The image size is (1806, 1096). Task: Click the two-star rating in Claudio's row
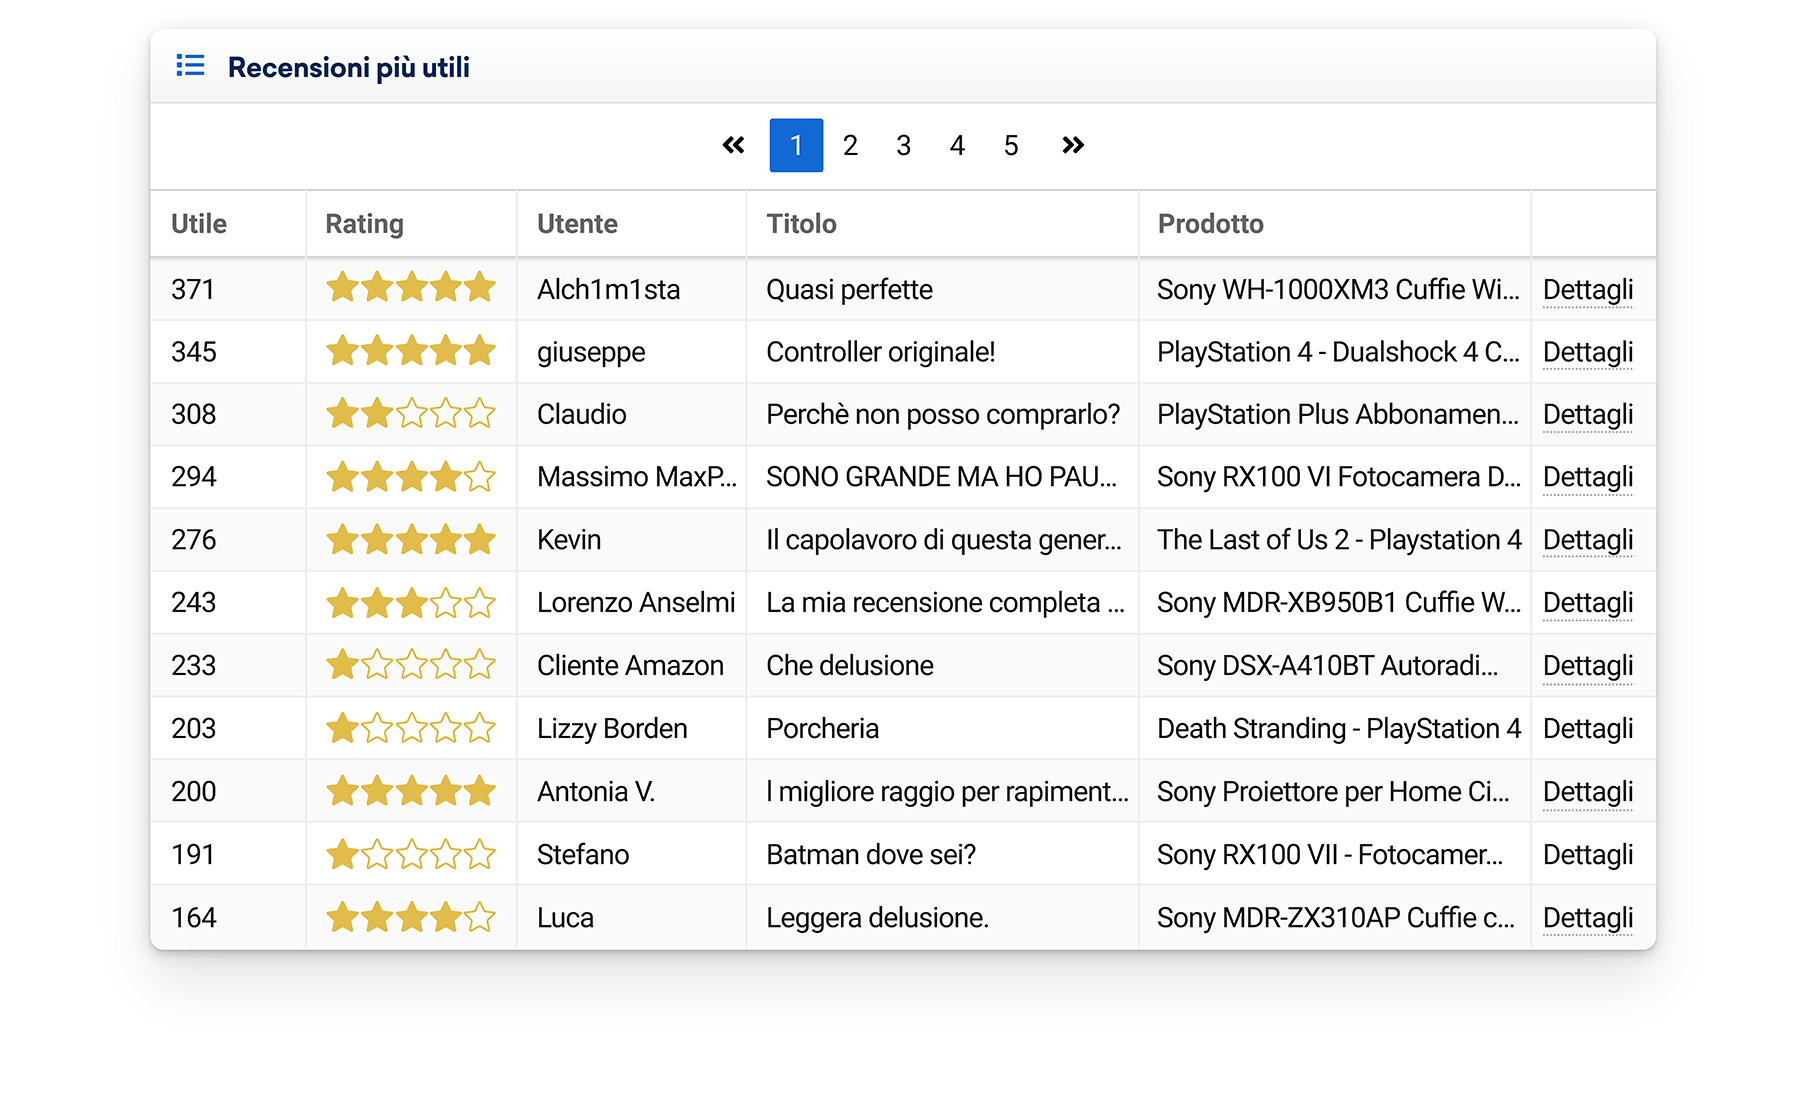click(x=411, y=413)
